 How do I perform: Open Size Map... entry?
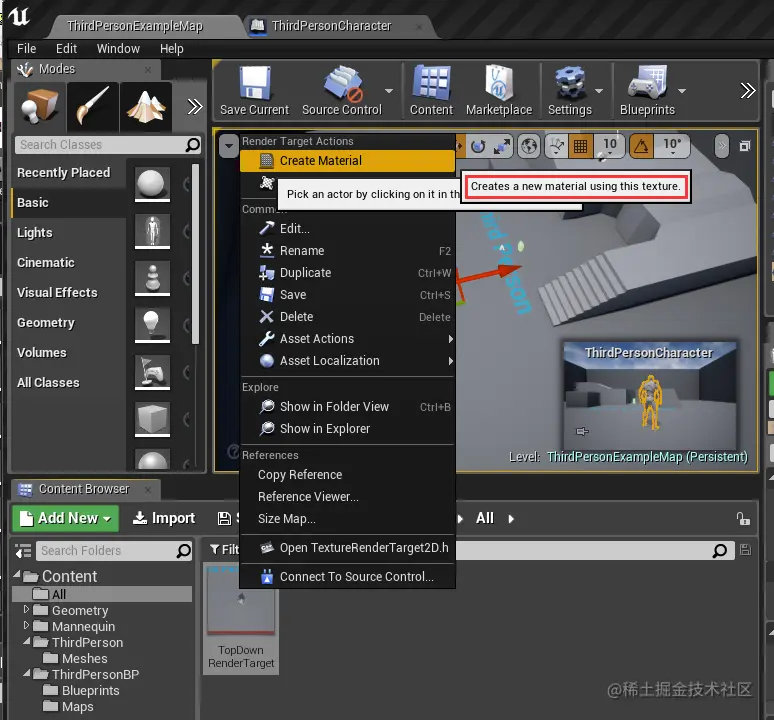[x=347, y=519]
